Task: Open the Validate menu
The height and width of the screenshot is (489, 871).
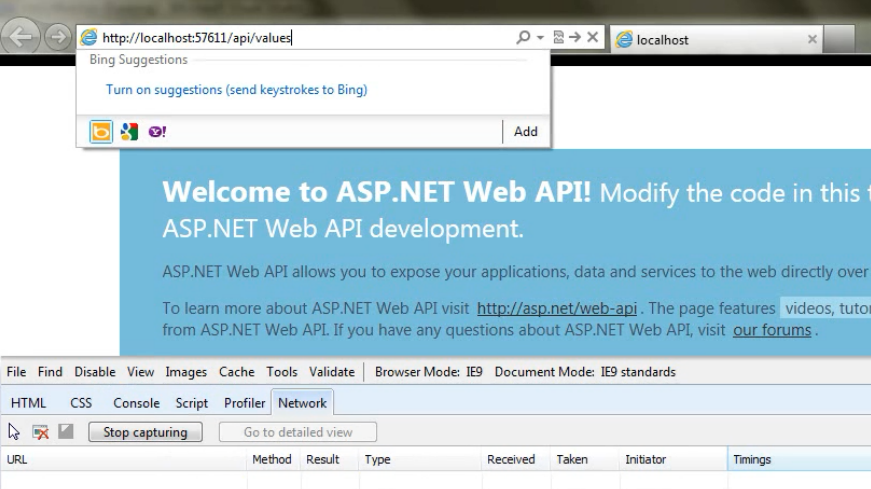Action: click(332, 372)
